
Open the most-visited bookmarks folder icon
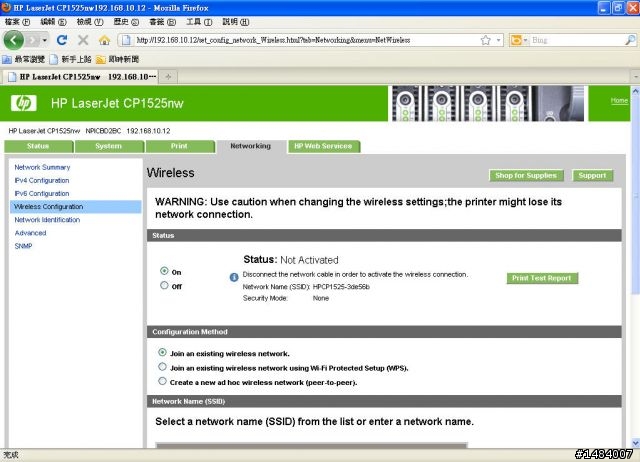point(7,60)
